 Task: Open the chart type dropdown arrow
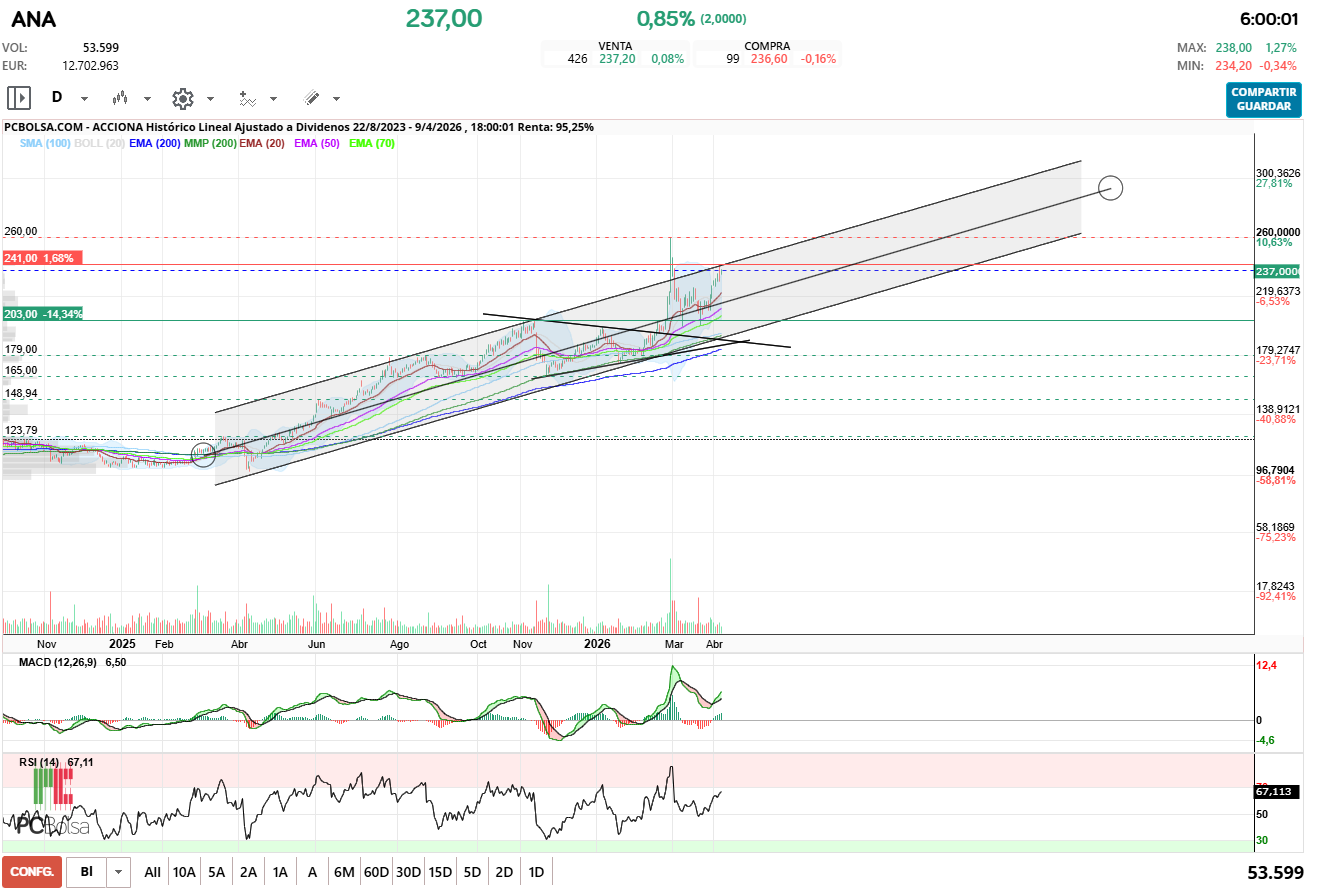[x=147, y=99]
